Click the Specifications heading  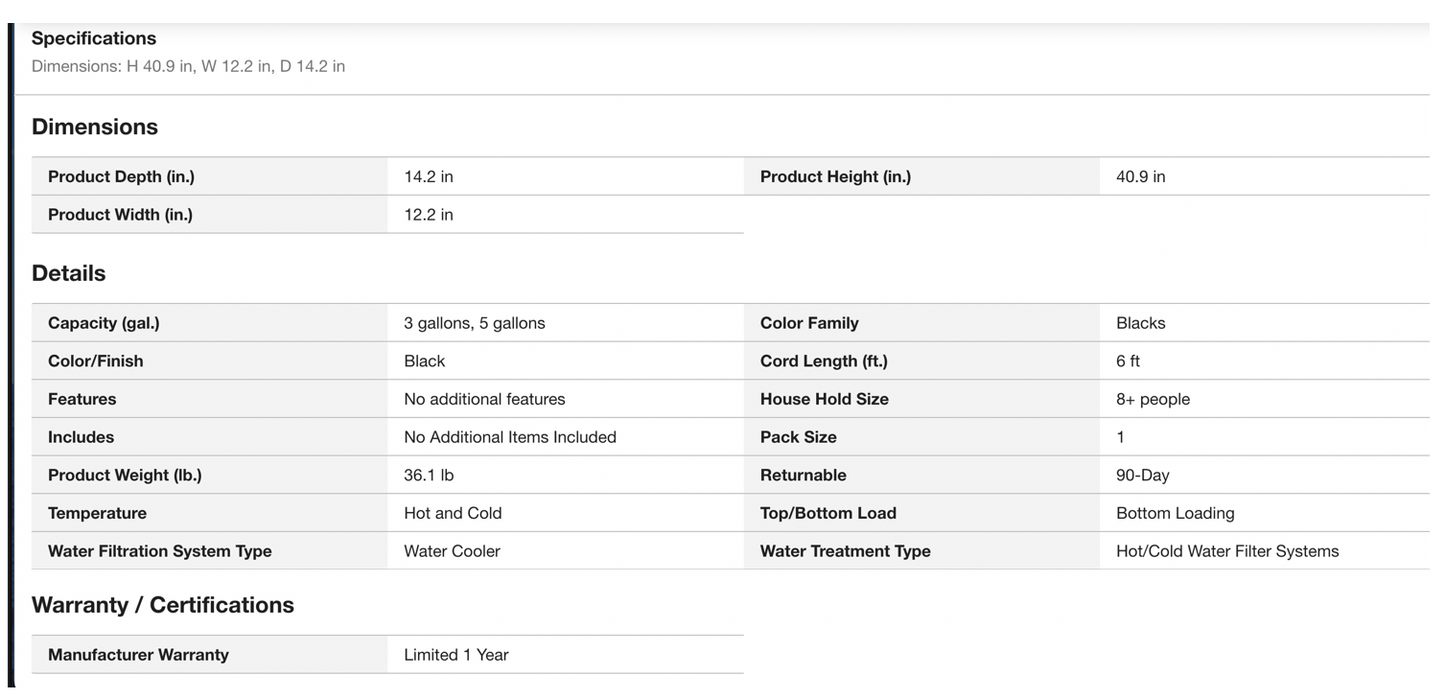[94, 38]
